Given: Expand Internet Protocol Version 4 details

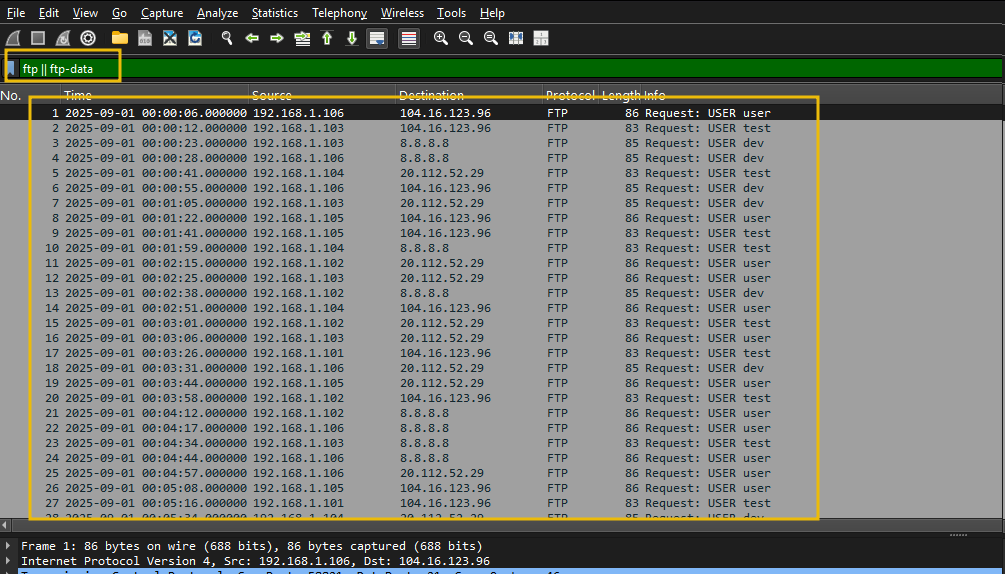Looking at the screenshot, I should point(10,561).
